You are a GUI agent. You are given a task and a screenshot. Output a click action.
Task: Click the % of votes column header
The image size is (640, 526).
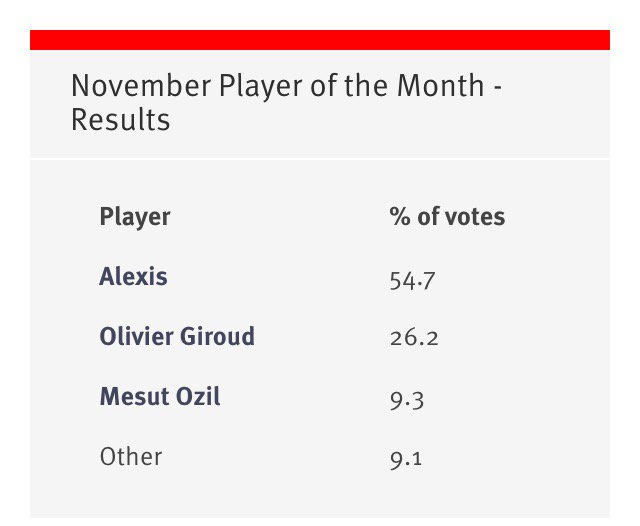tap(447, 216)
